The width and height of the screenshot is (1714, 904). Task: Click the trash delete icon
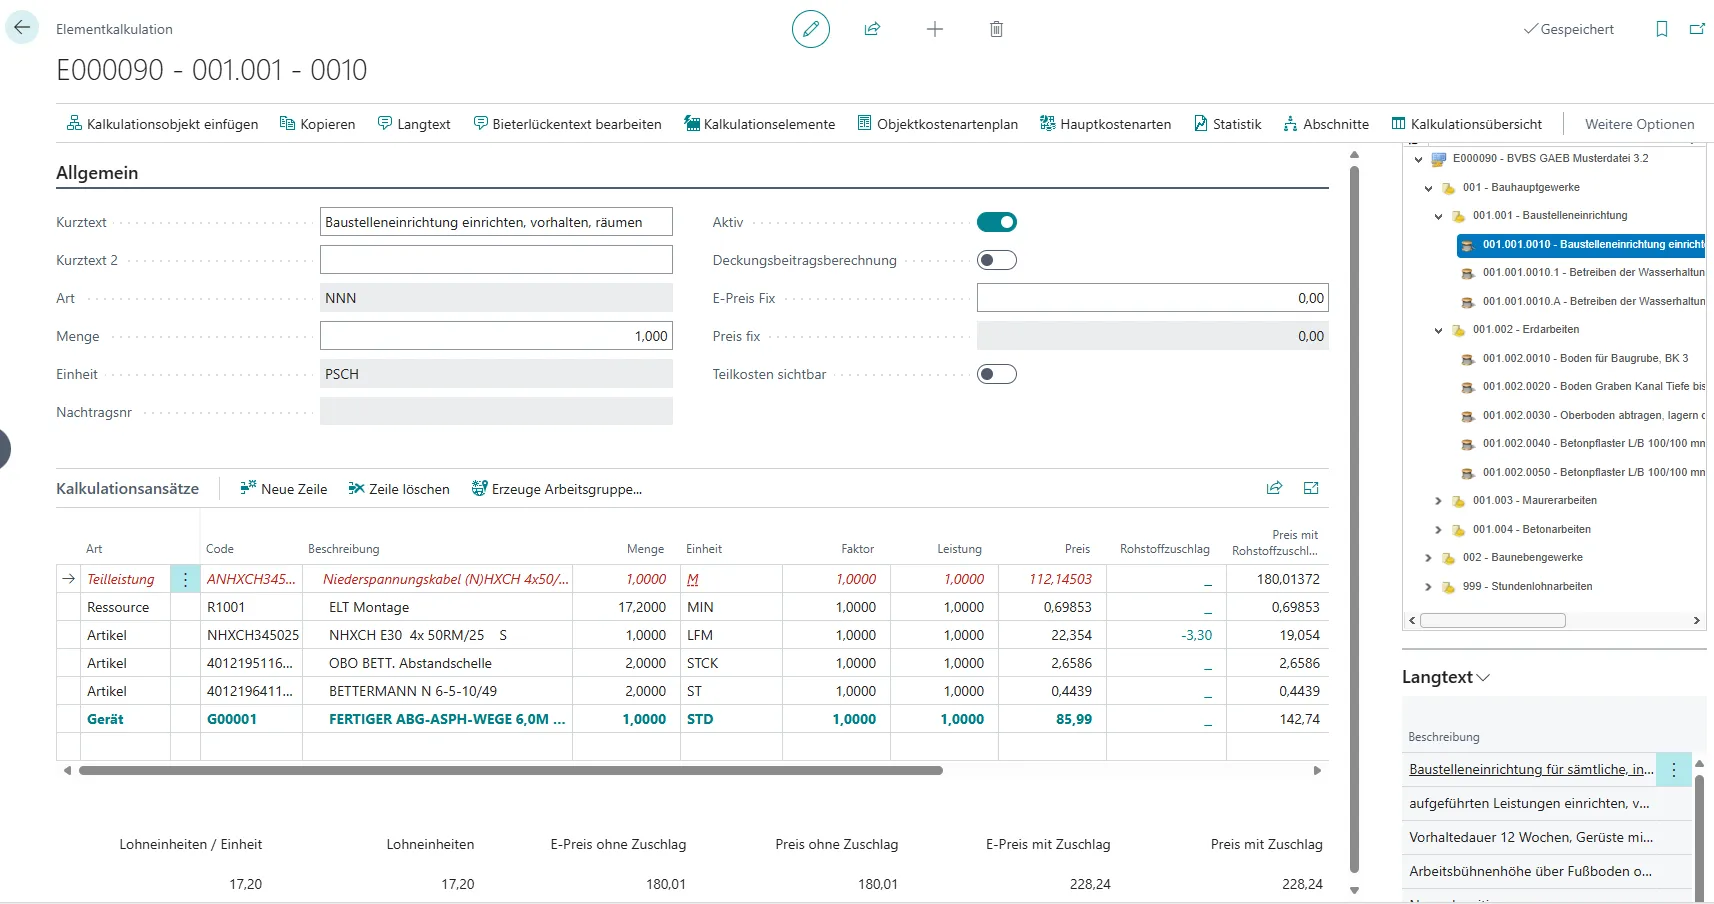coord(996,29)
